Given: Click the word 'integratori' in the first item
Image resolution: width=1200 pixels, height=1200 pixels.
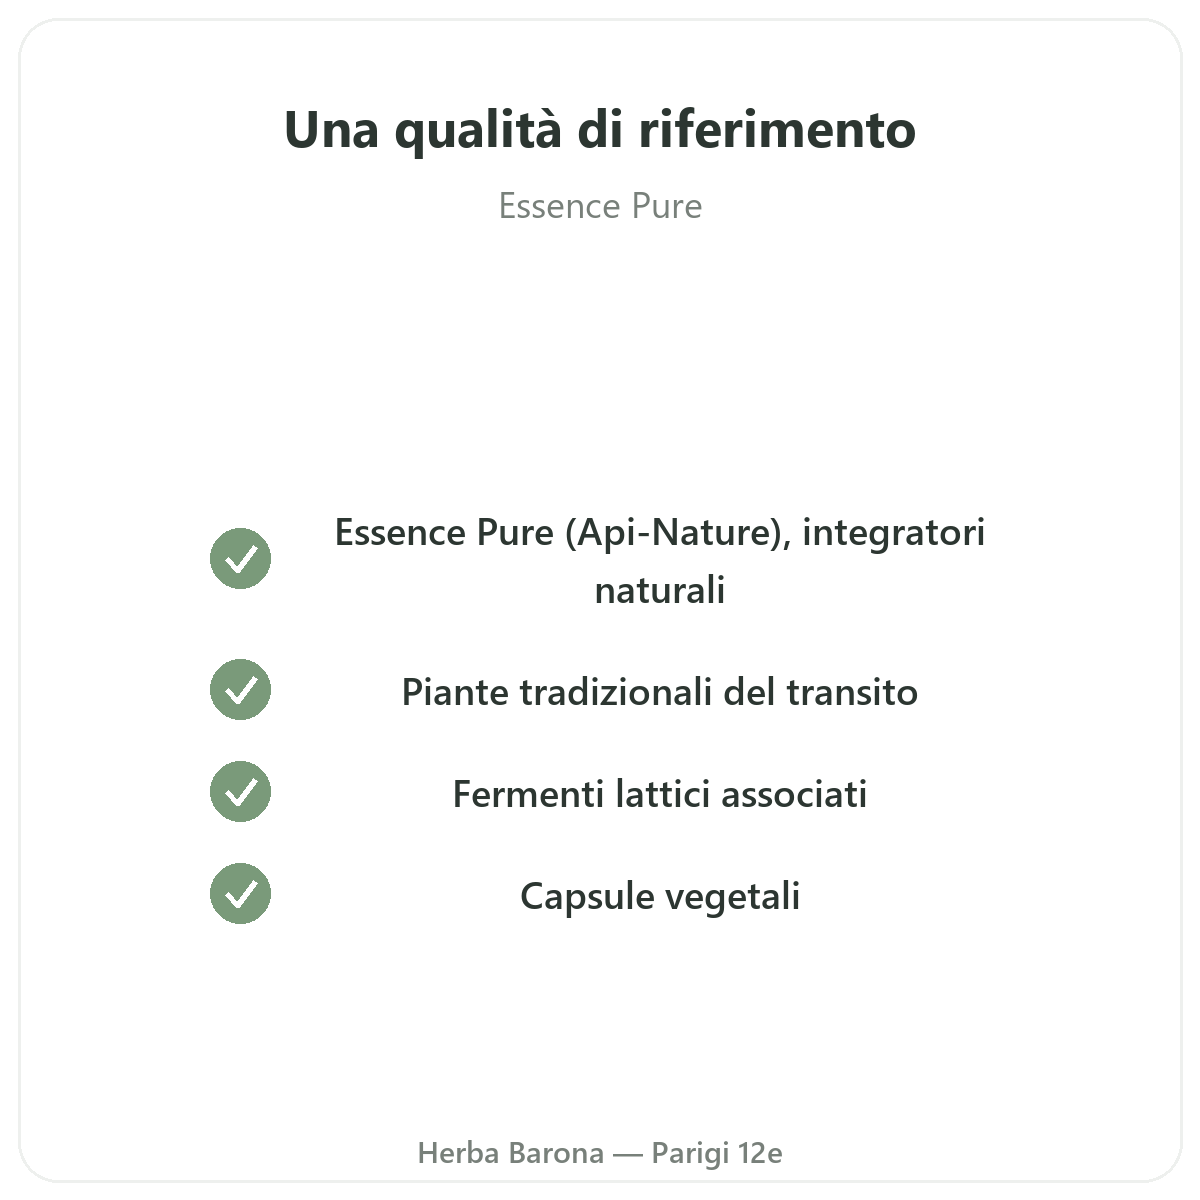Looking at the screenshot, I should 894,533.
